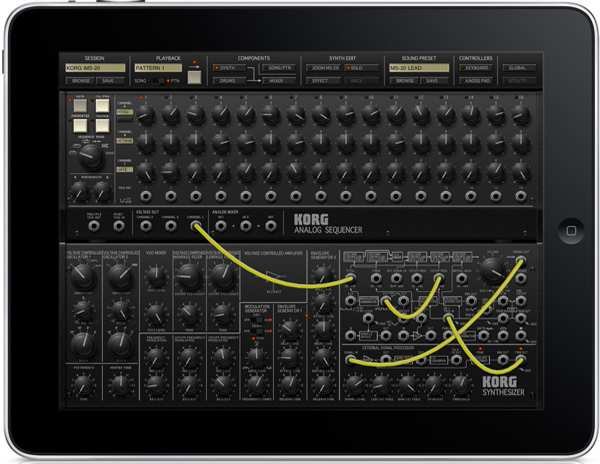Show the Kaoss Pad controller
Viewport: 600px width, 464px height.
click(476, 81)
